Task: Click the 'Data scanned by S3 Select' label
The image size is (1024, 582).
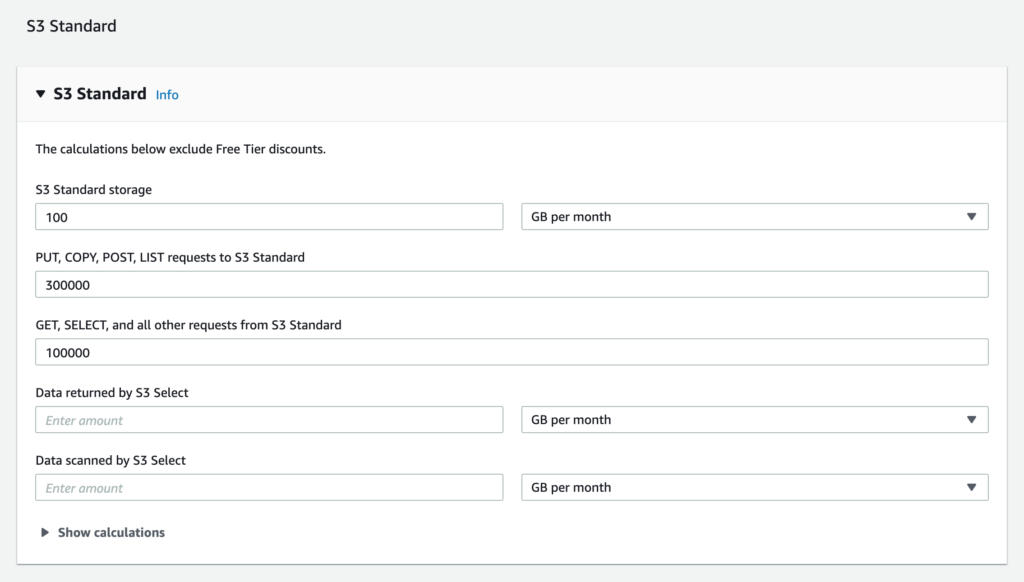Action: tap(110, 461)
